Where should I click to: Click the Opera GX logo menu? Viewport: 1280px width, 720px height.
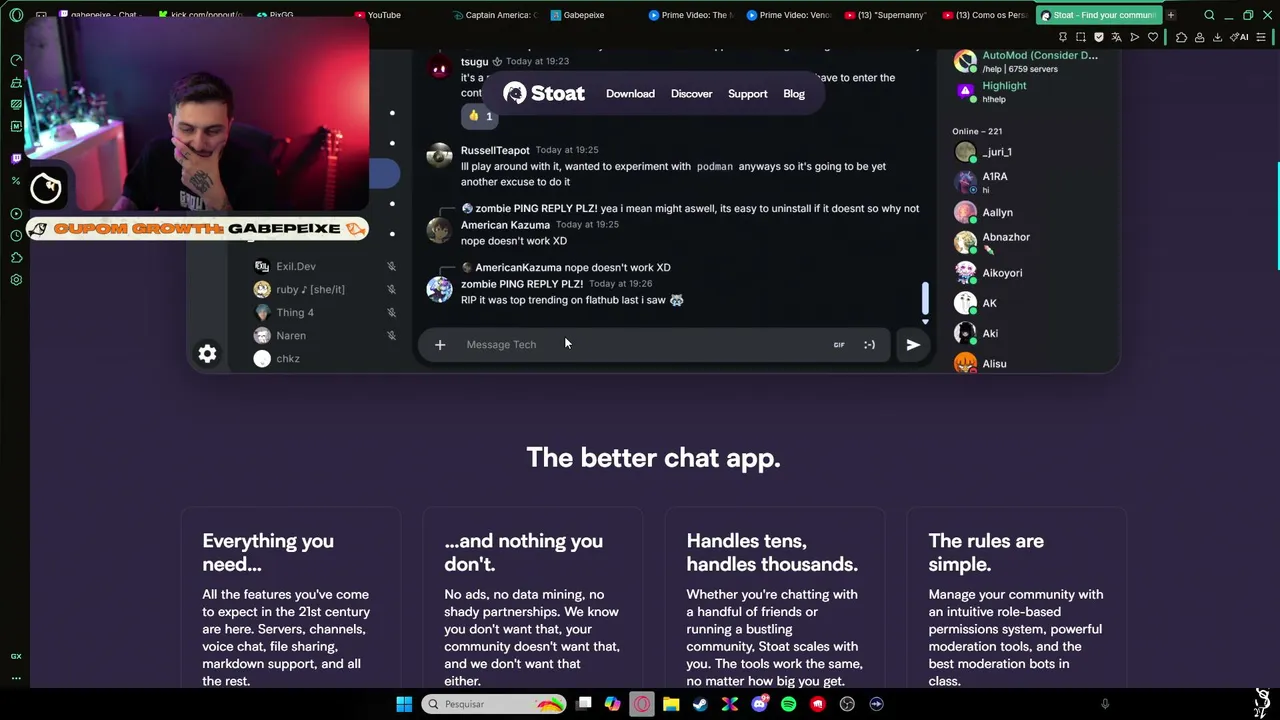tap(16, 15)
